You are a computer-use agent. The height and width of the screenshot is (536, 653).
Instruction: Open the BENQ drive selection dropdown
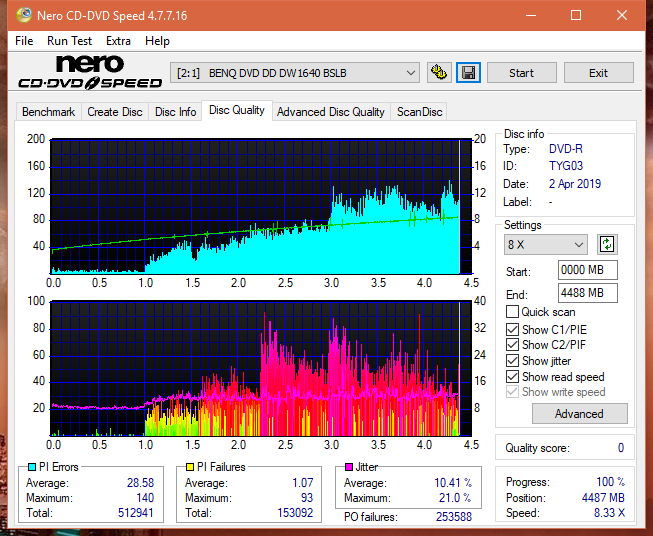click(295, 73)
